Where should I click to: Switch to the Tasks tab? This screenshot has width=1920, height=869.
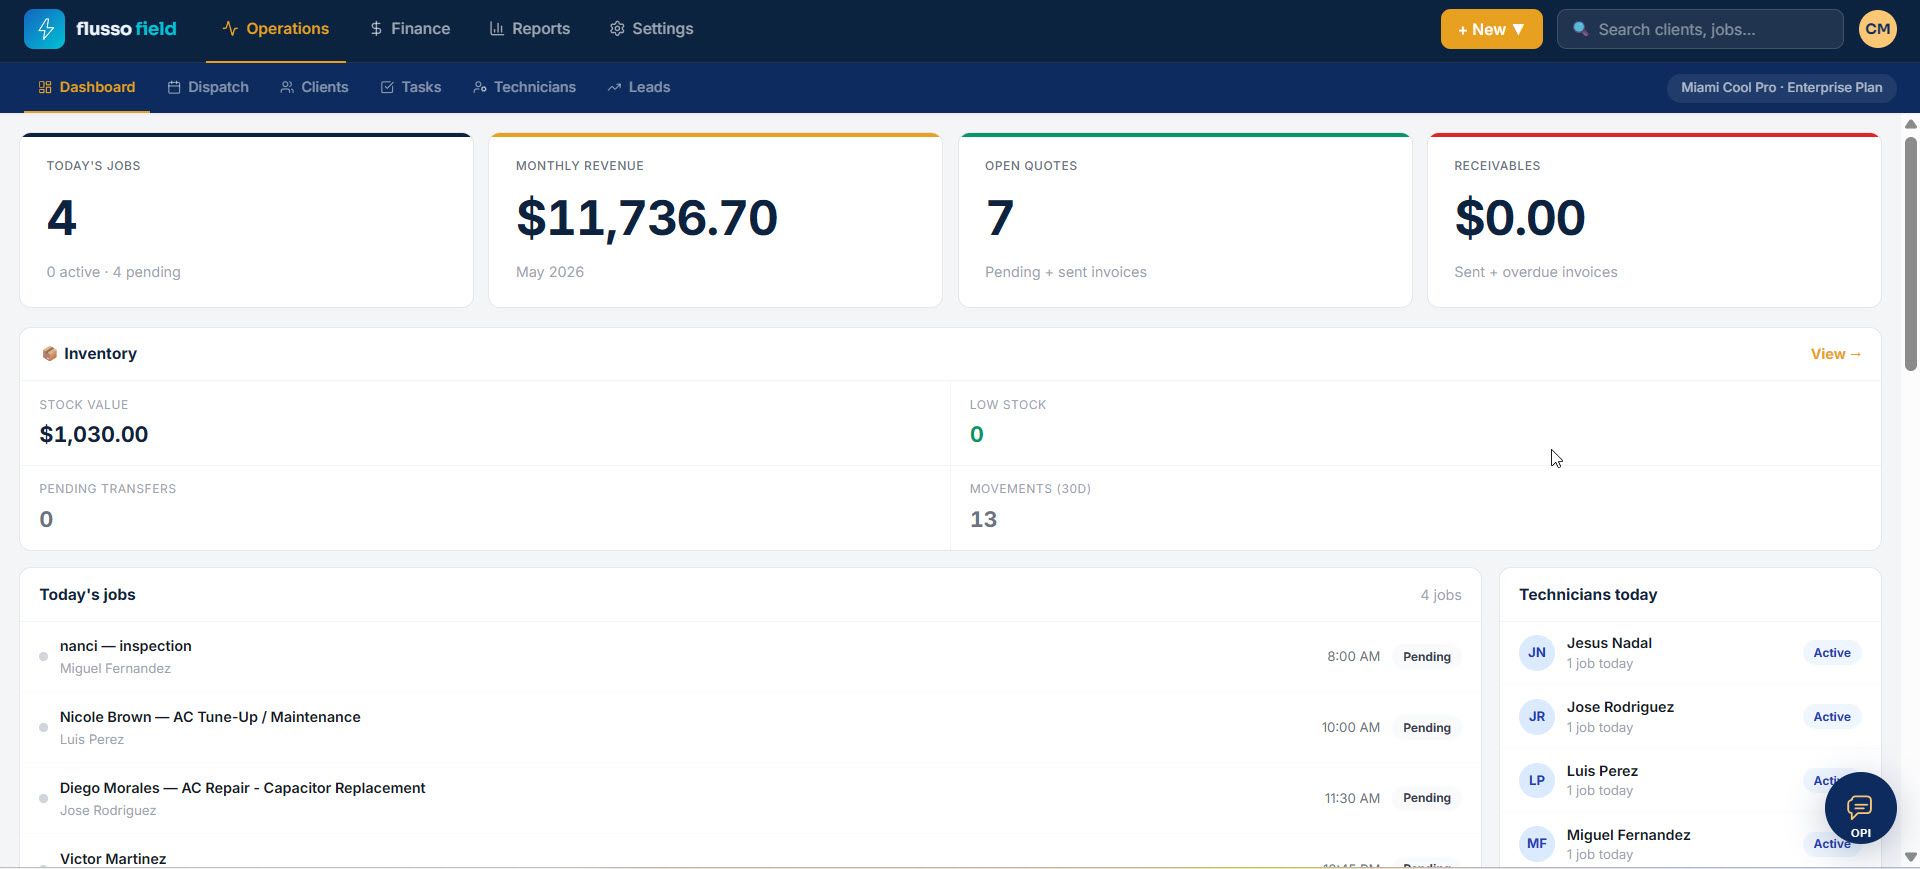tap(411, 87)
